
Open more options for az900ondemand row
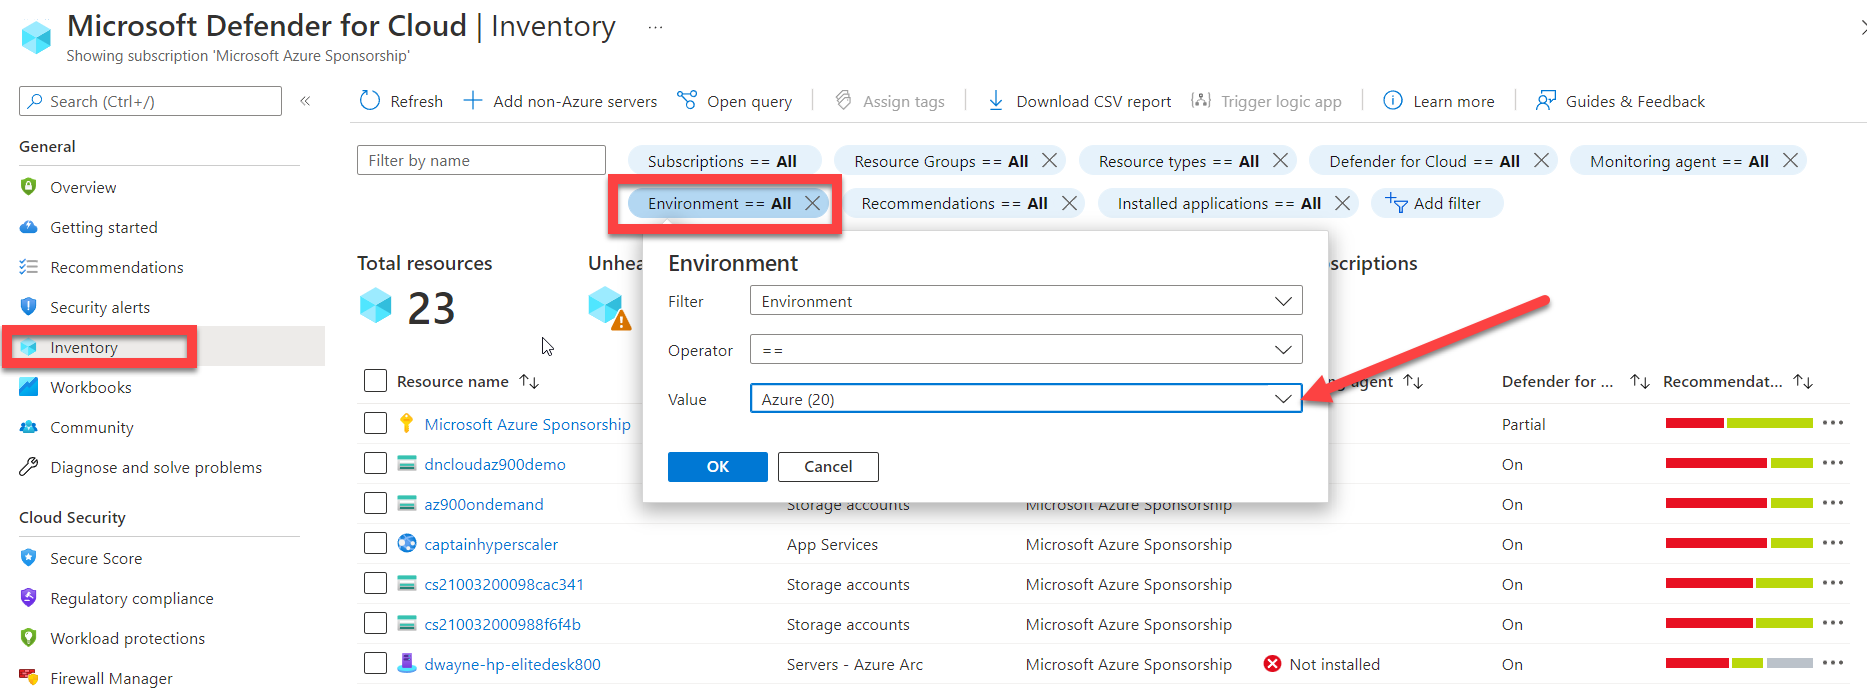pyautogui.click(x=1832, y=503)
